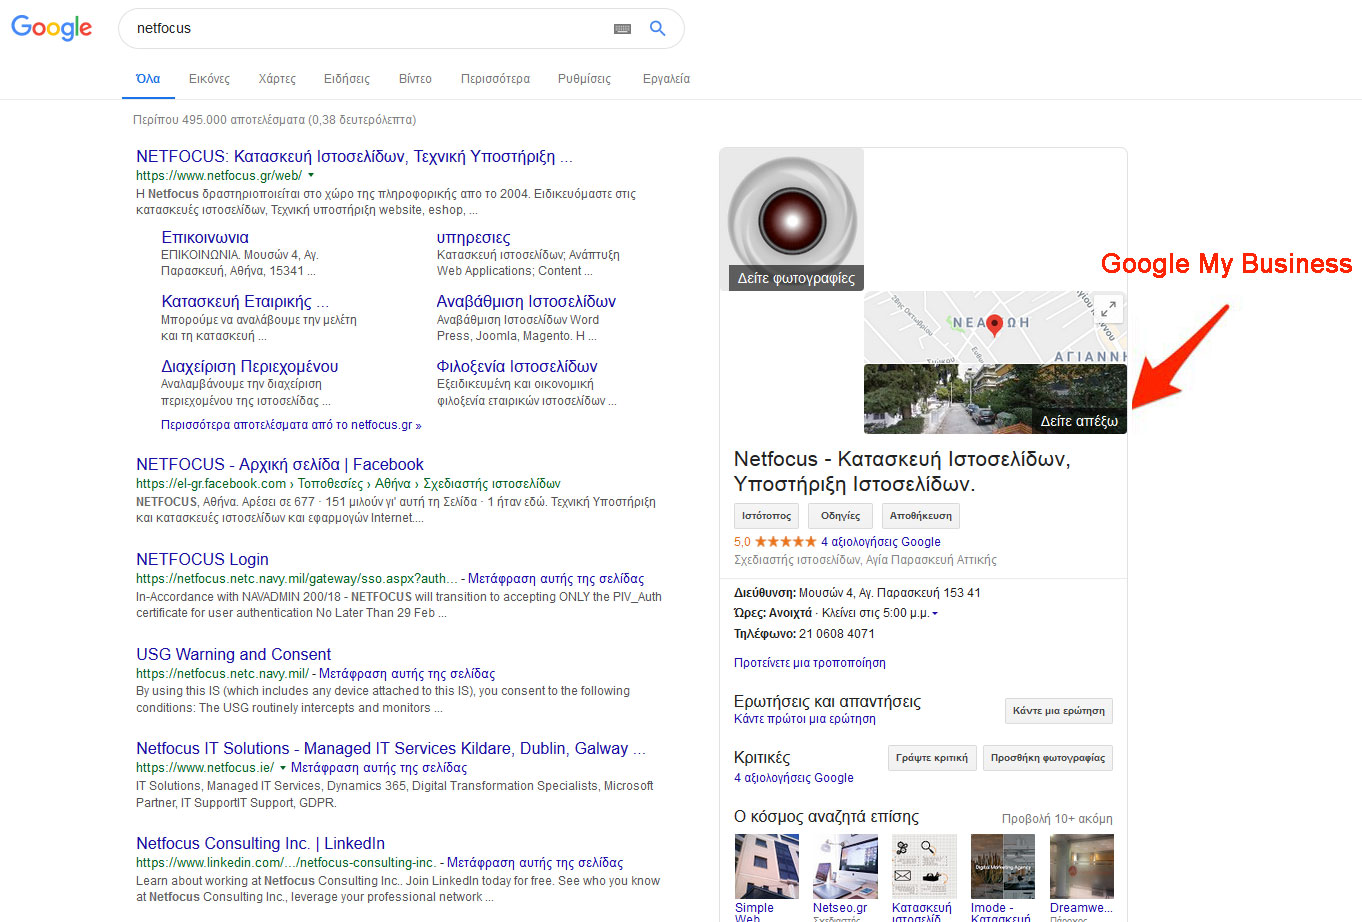Expand the map with the fullscreen icon
This screenshot has width=1362, height=922.
pos(1108,309)
